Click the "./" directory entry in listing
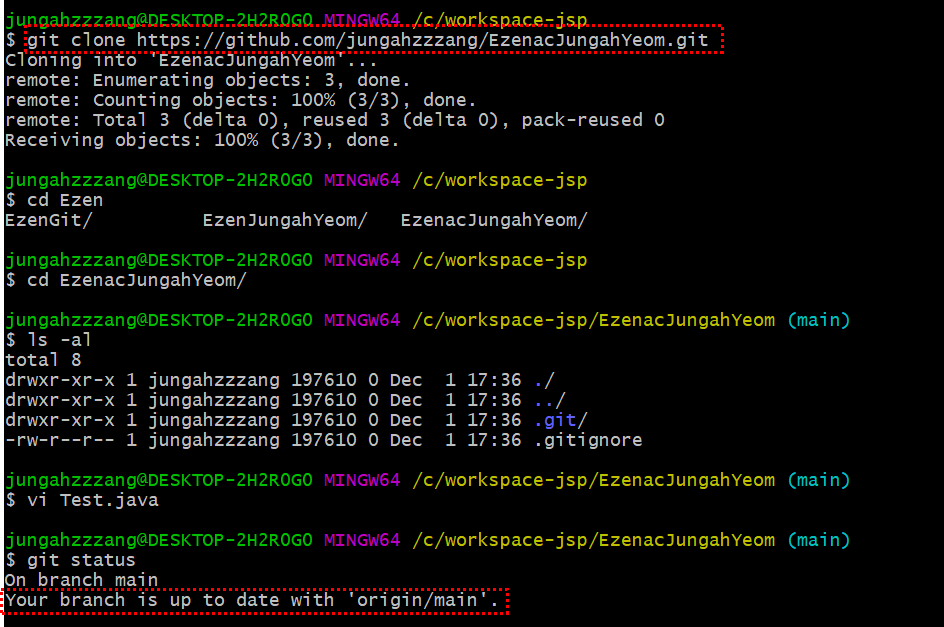Image resolution: width=944 pixels, height=627 pixels. [544, 380]
